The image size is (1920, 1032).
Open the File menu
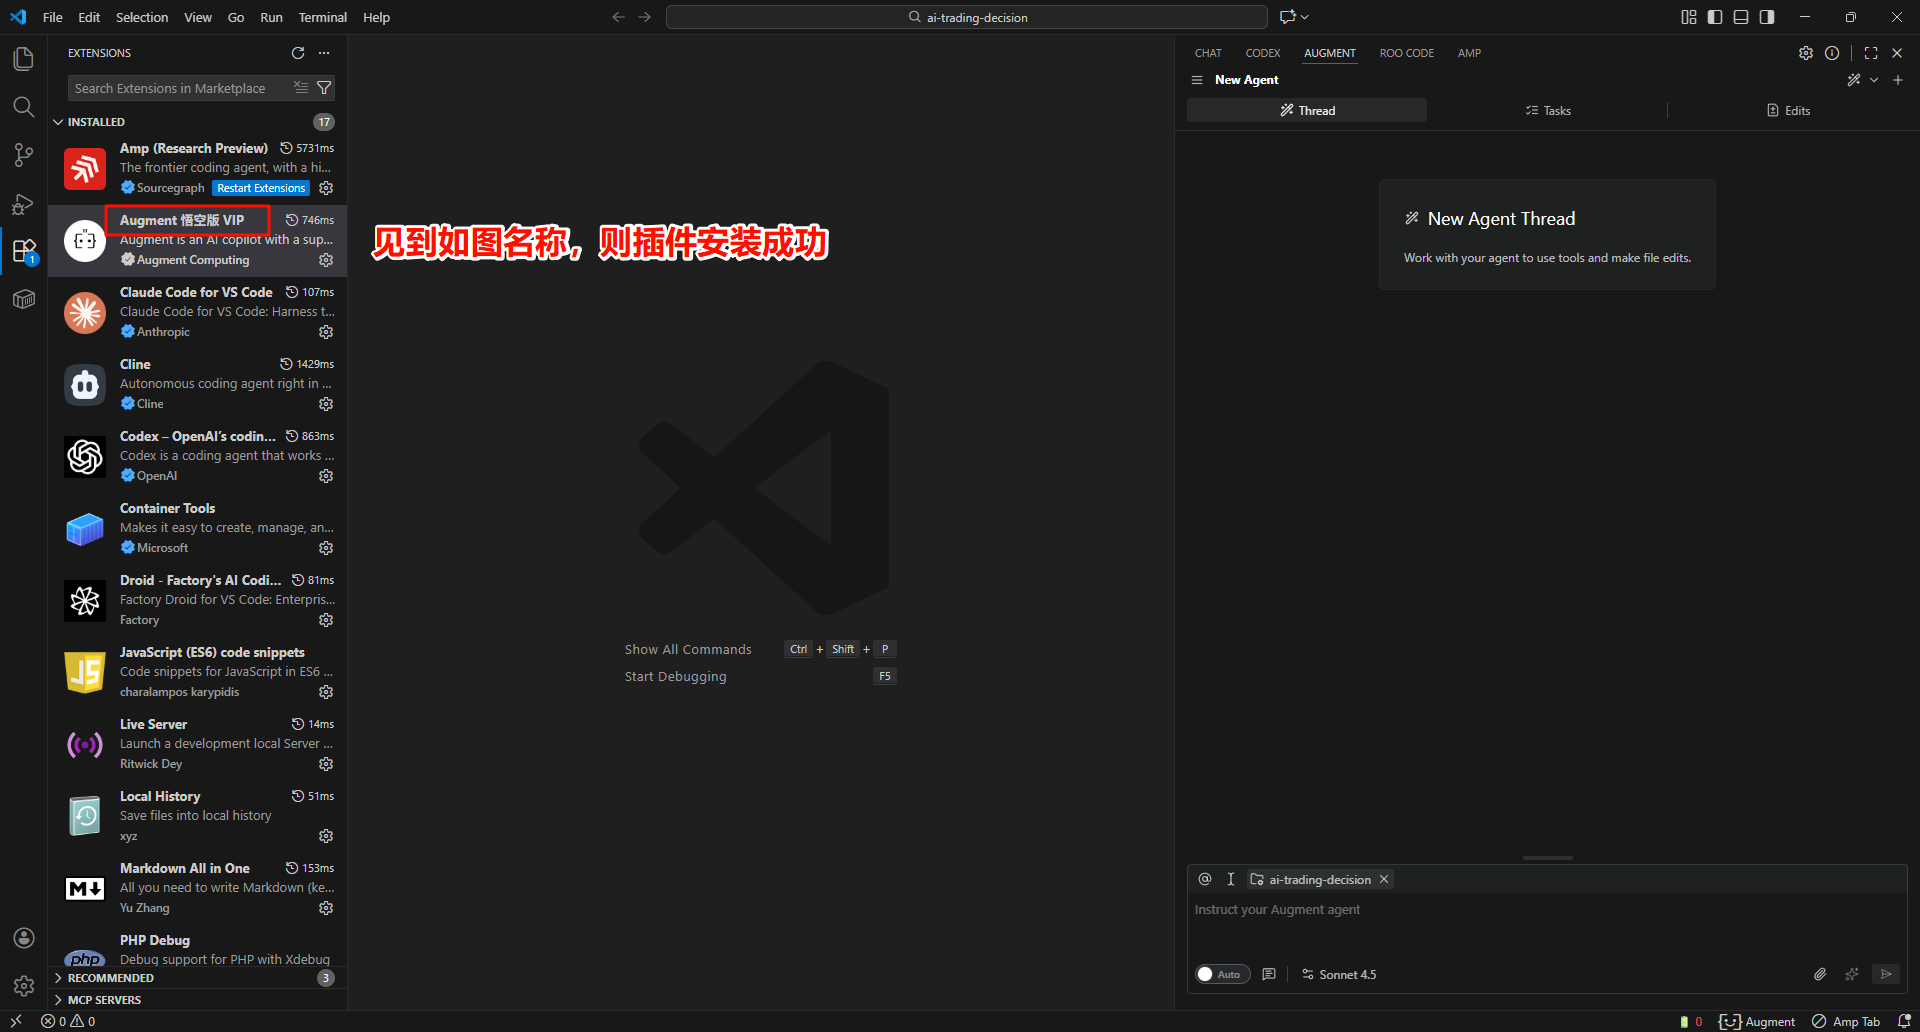[x=53, y=17]
